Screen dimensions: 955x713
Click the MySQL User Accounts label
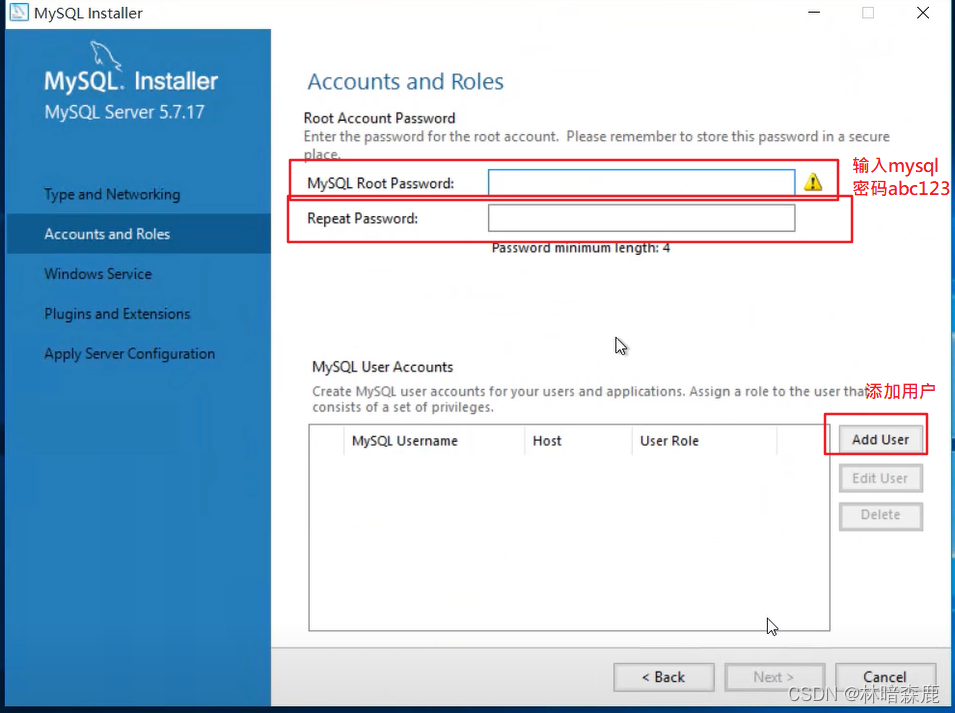pos(382,367)
